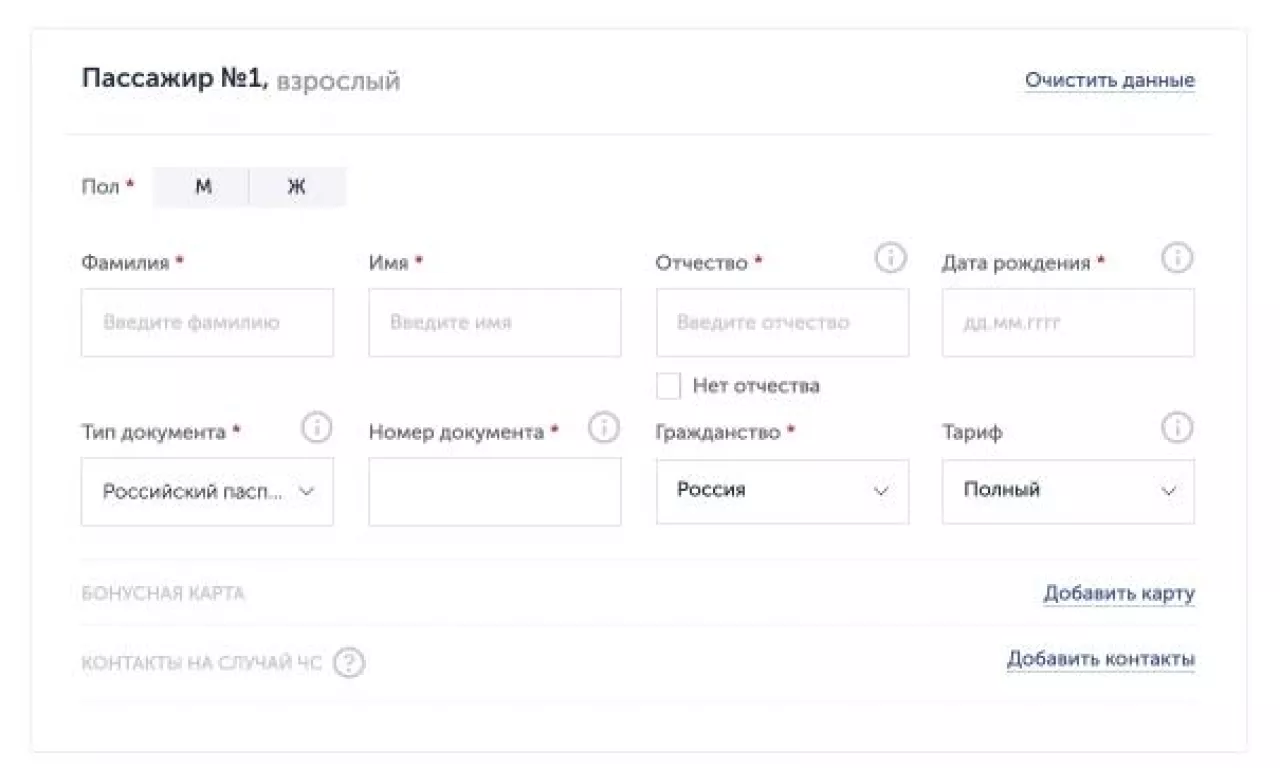Click into the Имя text field
The image size is (1280, 768).
(x=494, y=323)
